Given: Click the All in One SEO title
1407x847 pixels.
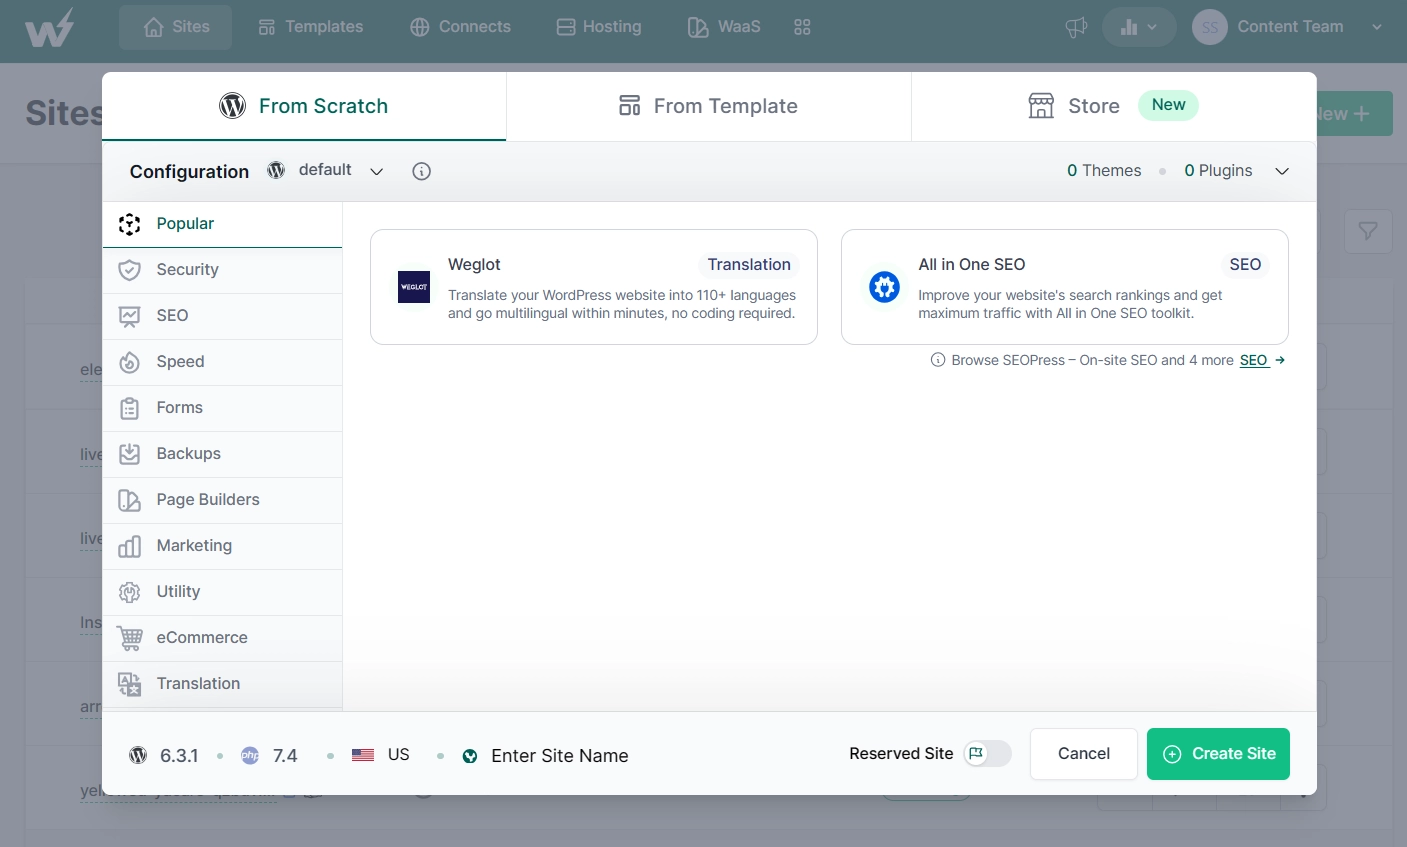Looking at the screenshot, I should coord(972,265).
